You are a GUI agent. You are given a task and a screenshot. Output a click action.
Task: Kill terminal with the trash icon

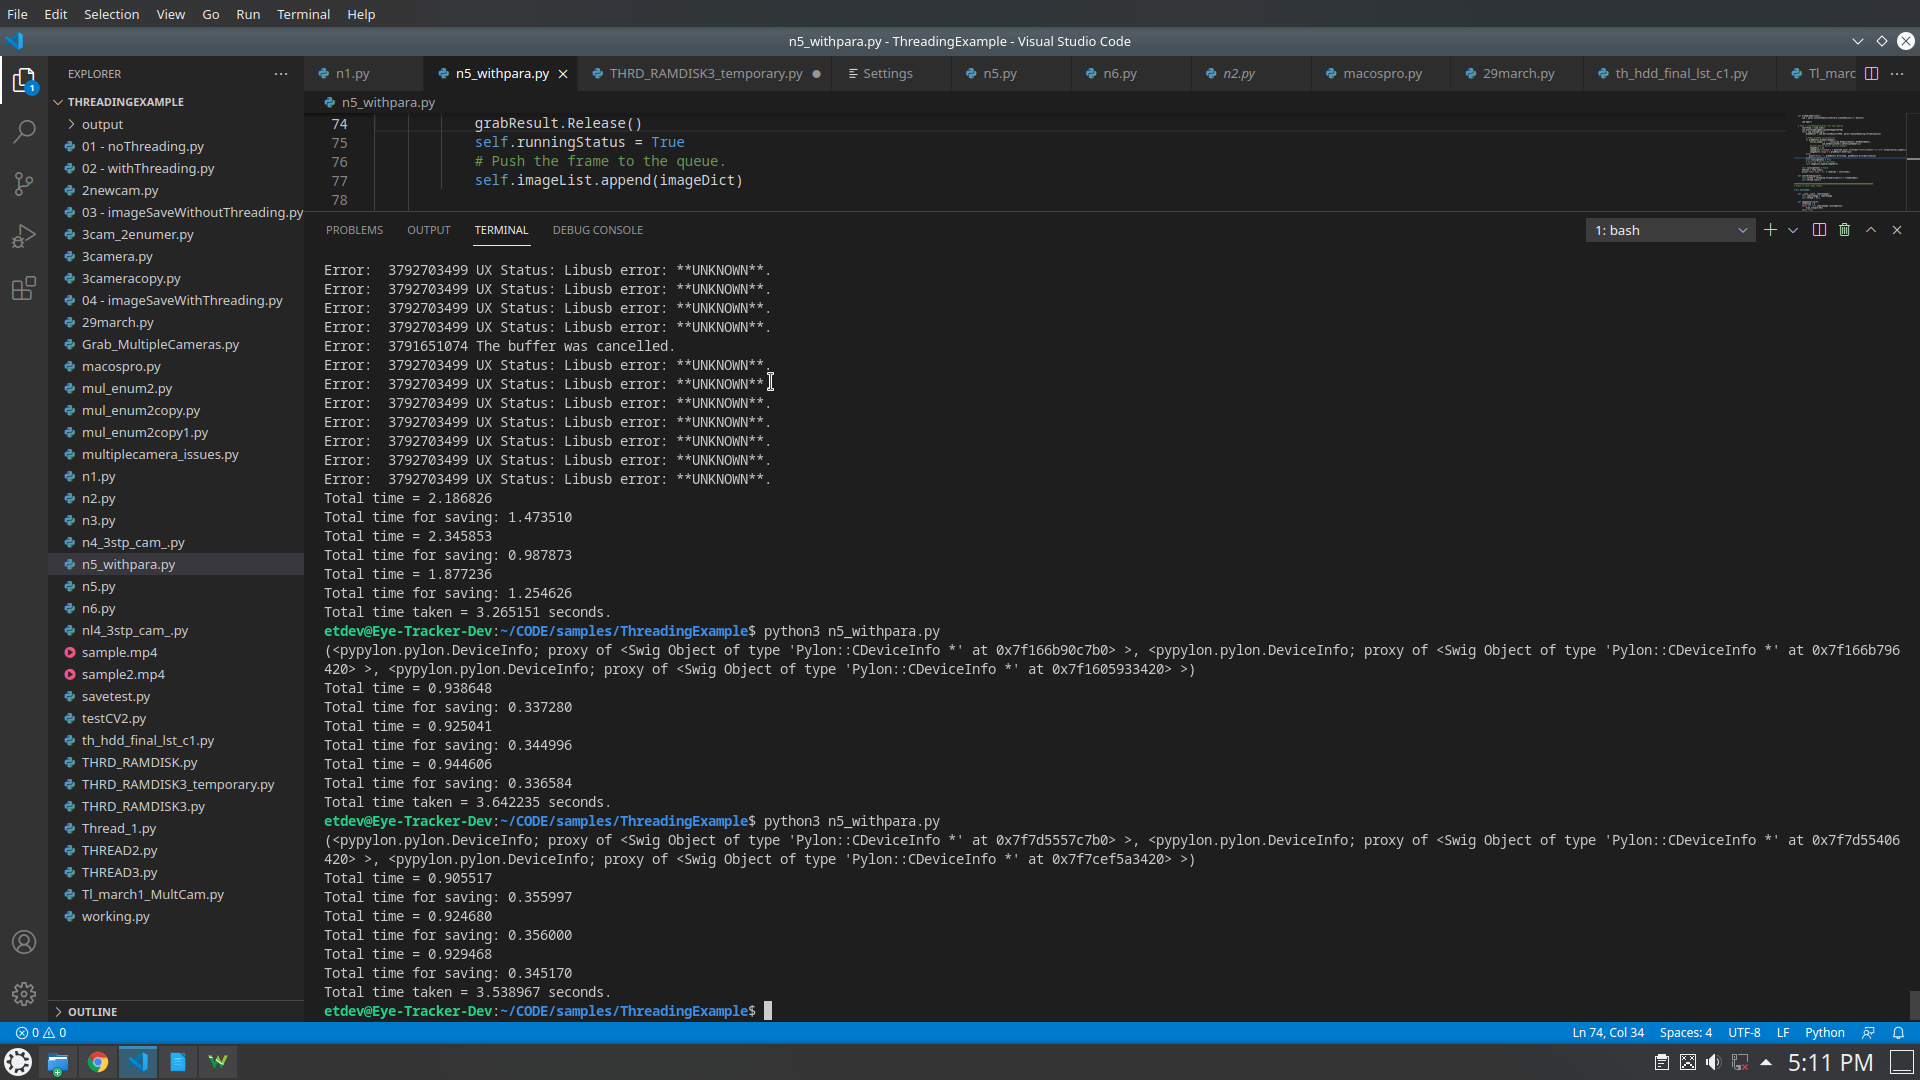1844,230
